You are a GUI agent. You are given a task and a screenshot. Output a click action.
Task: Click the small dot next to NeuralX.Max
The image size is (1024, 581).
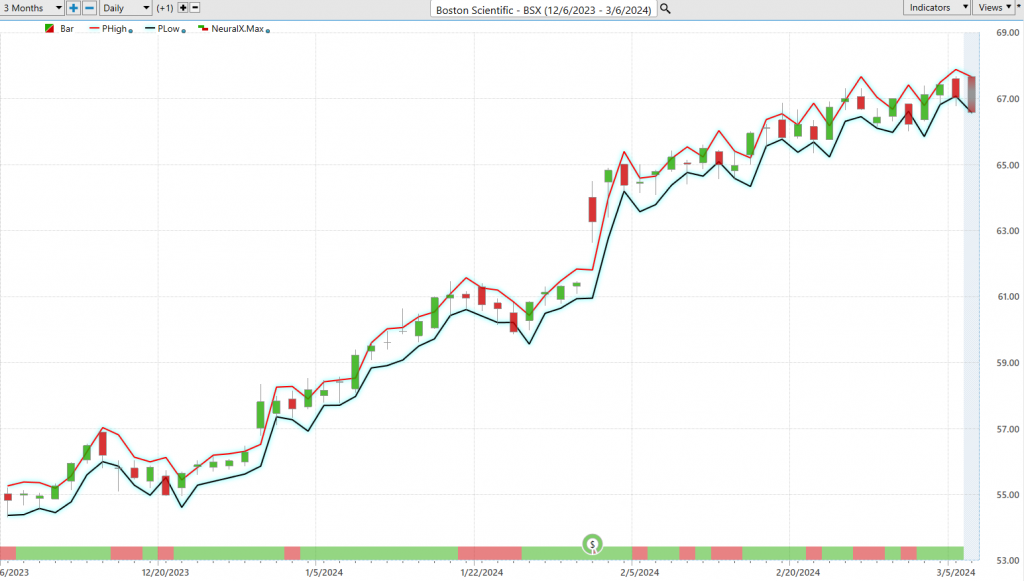click(268, 31)
